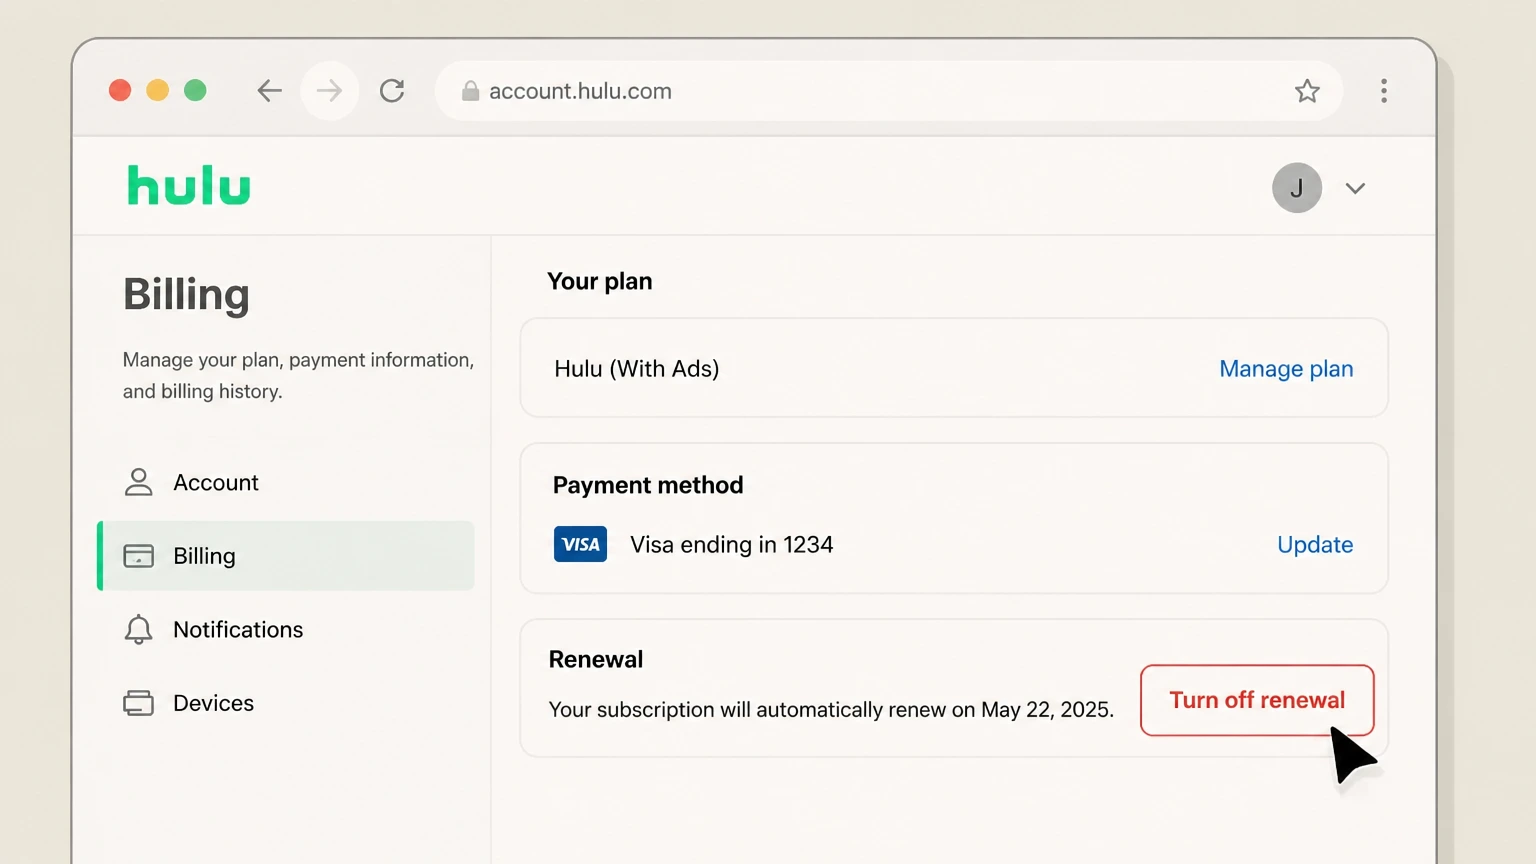
Task: Click the Manage your plan description text
Action: pyautogui.click(x=298, y=375)
